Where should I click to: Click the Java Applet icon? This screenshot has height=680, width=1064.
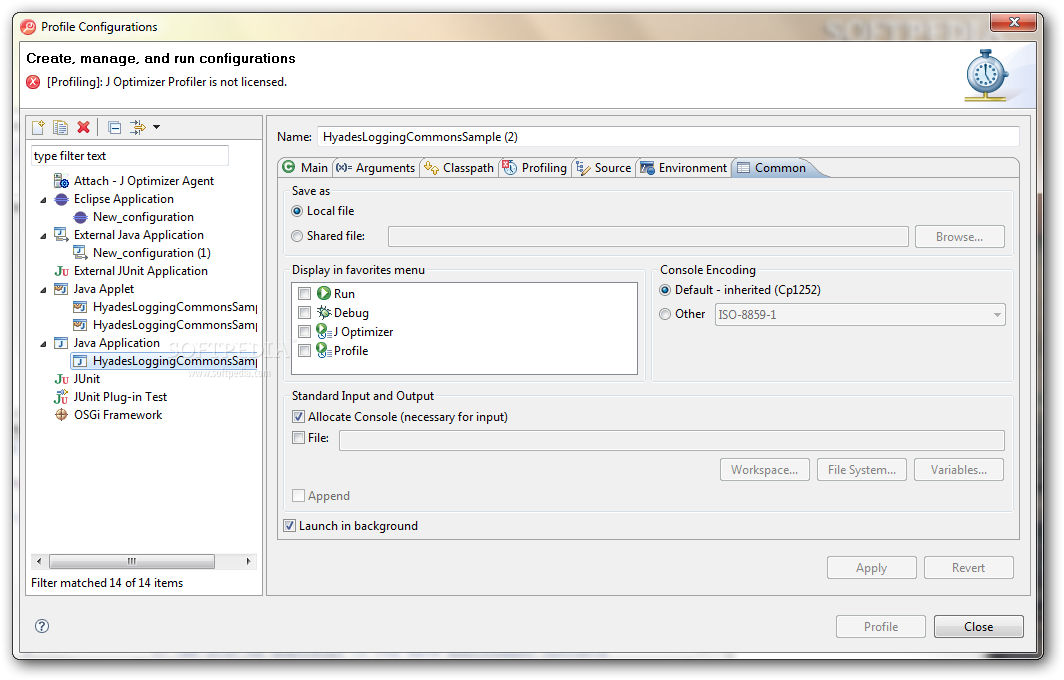pos(61,289)
